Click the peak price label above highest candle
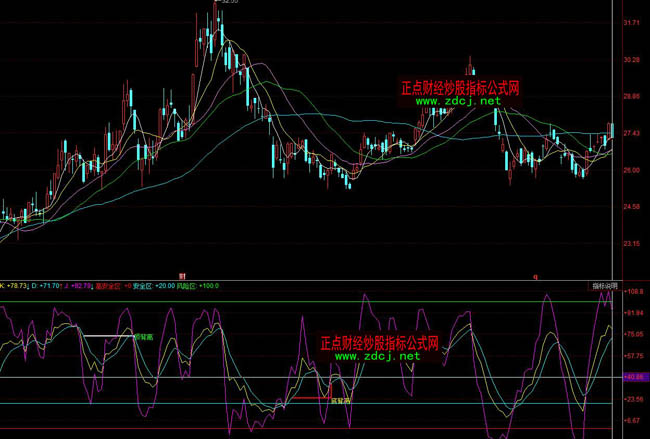The height and width of the screenshot is (439, 650). (x=229, y=2)
